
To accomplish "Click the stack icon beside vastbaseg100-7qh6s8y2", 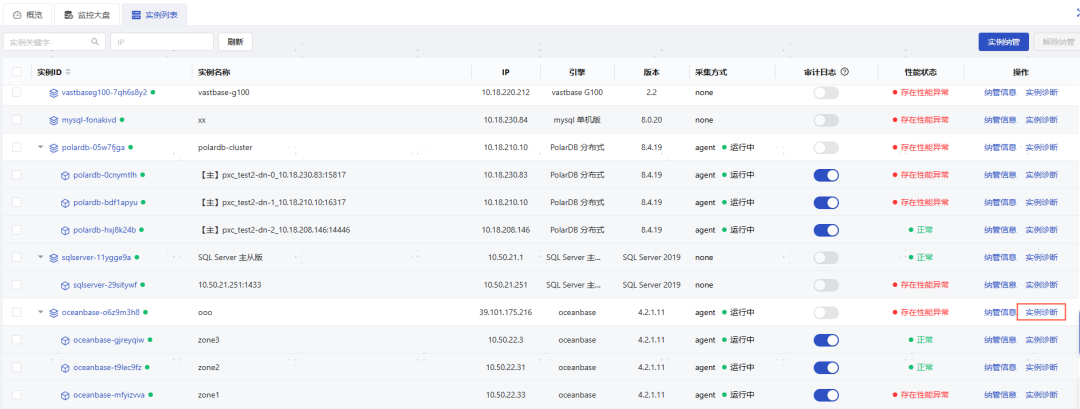I will (x=54, y=92).
